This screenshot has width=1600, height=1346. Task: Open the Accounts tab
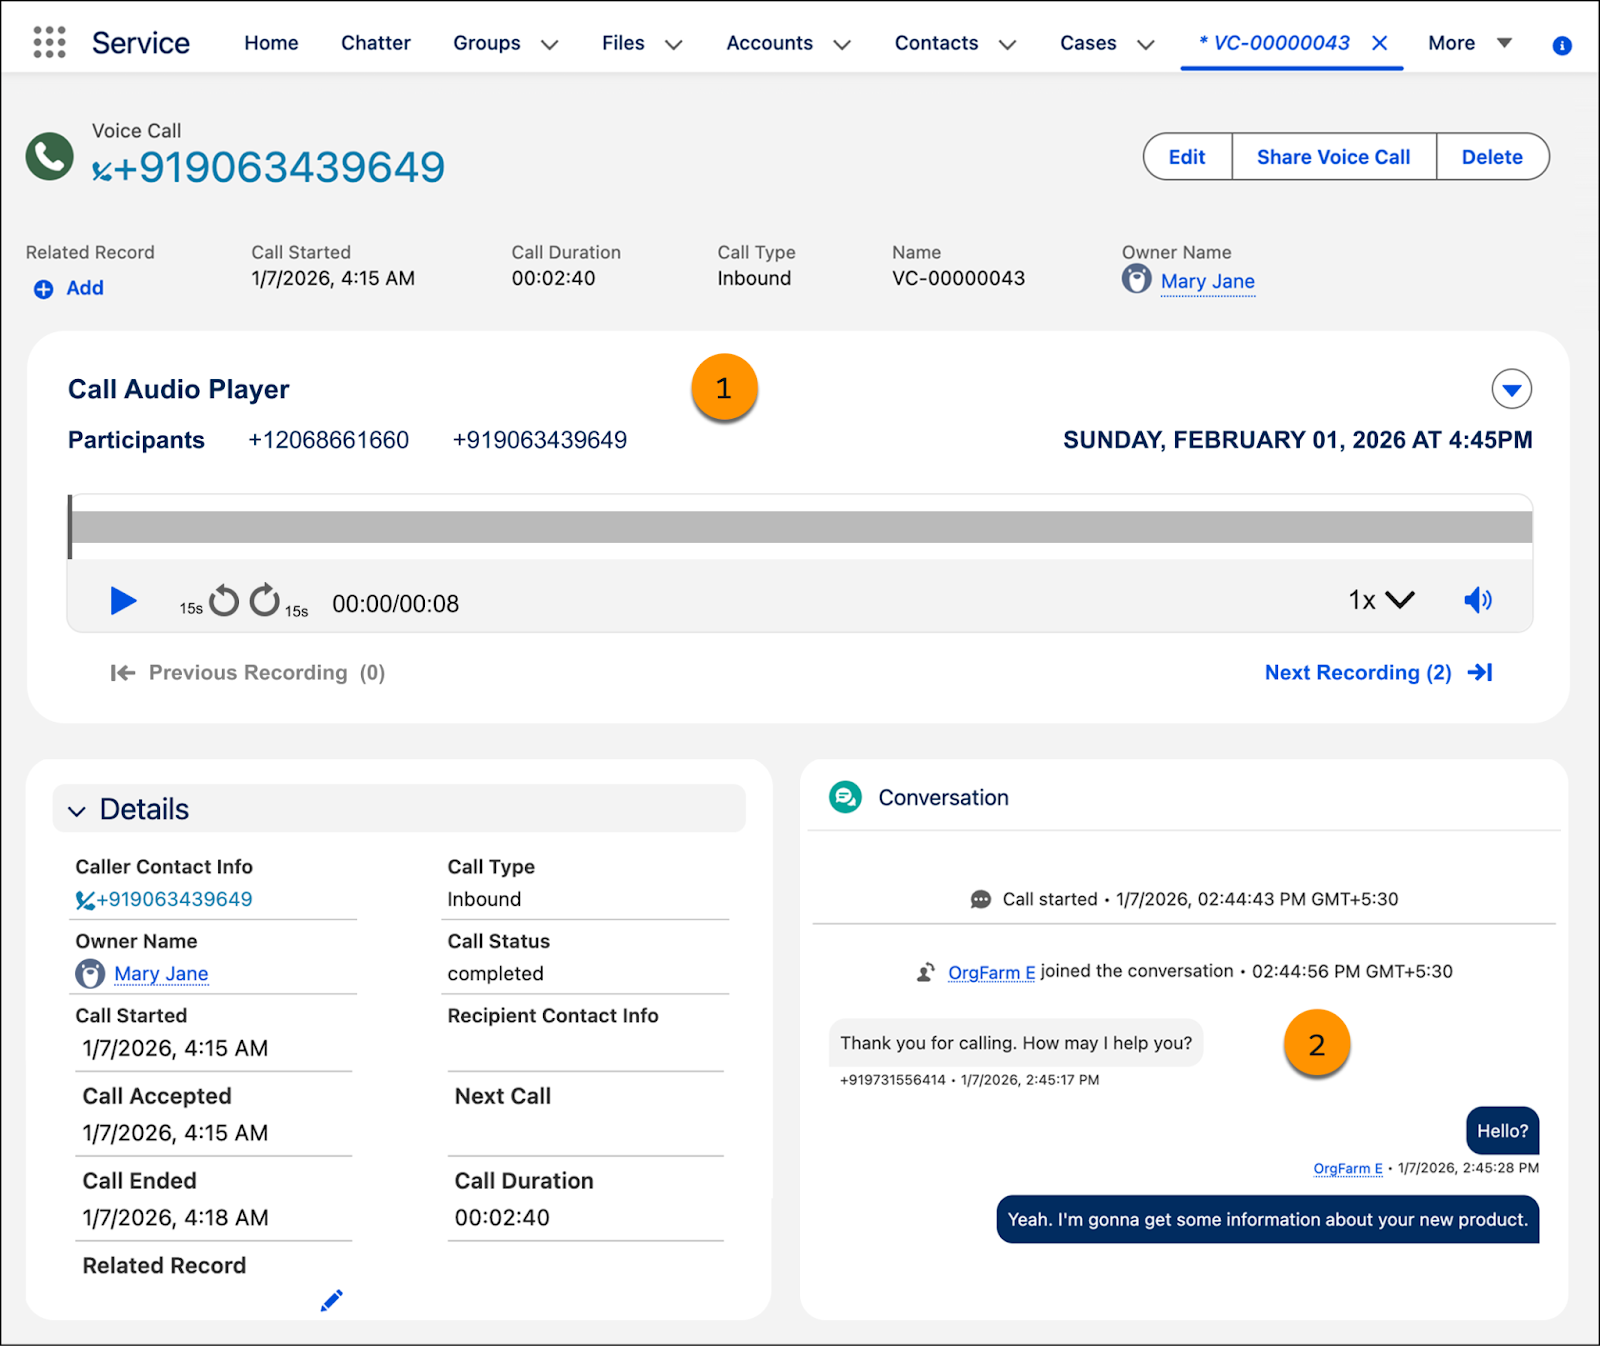pos(769,43)
